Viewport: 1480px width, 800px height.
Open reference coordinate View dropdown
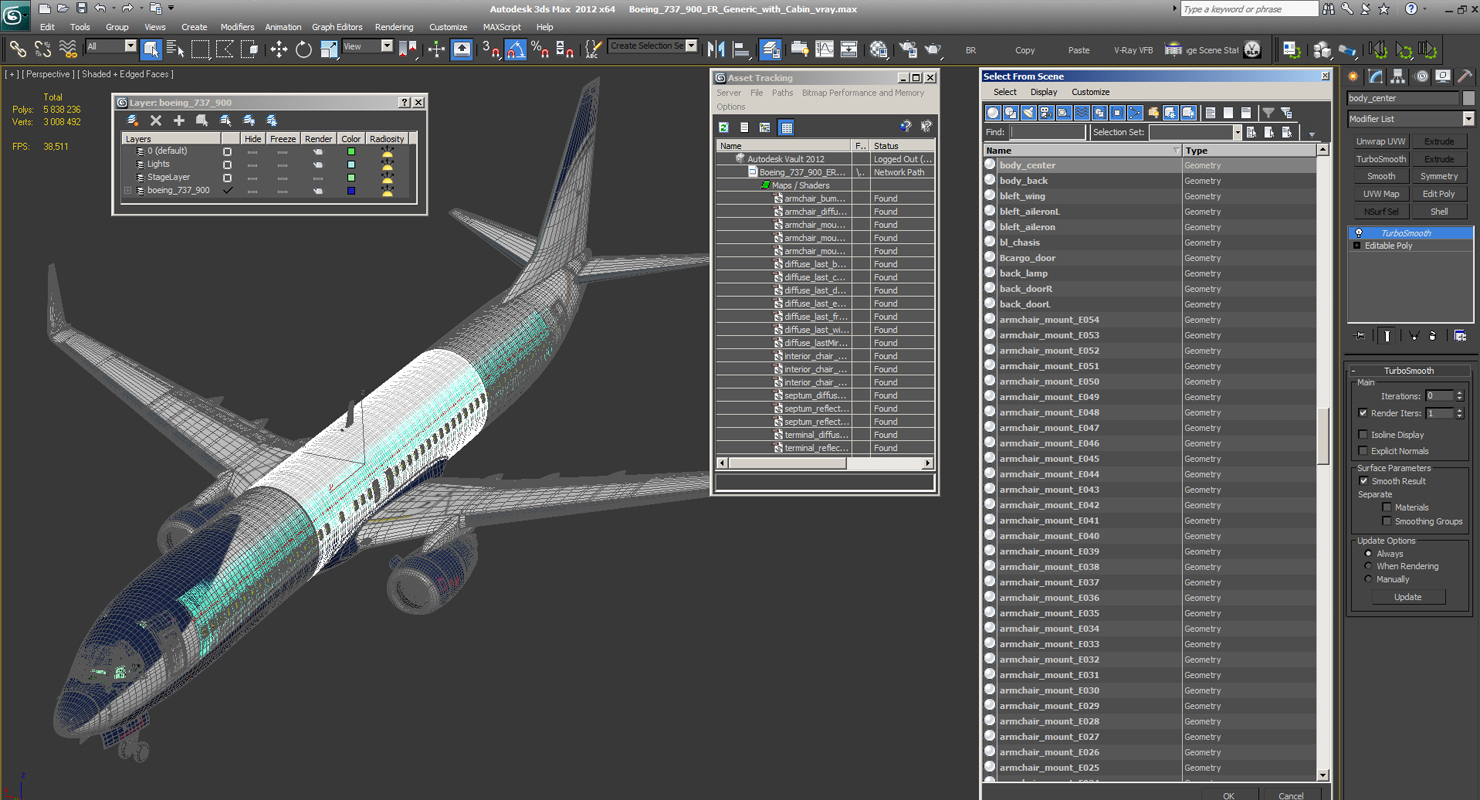coord(368,46)
